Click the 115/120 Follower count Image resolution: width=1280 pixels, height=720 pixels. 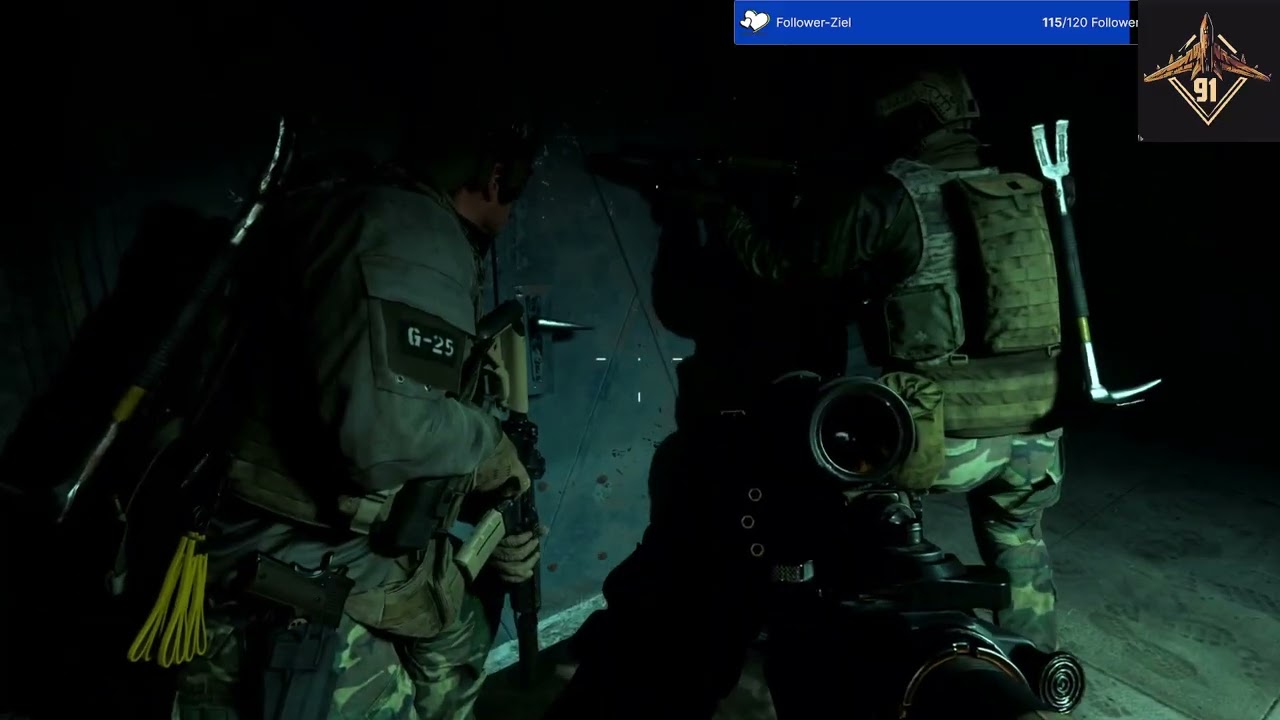[x=1089, y=22]
